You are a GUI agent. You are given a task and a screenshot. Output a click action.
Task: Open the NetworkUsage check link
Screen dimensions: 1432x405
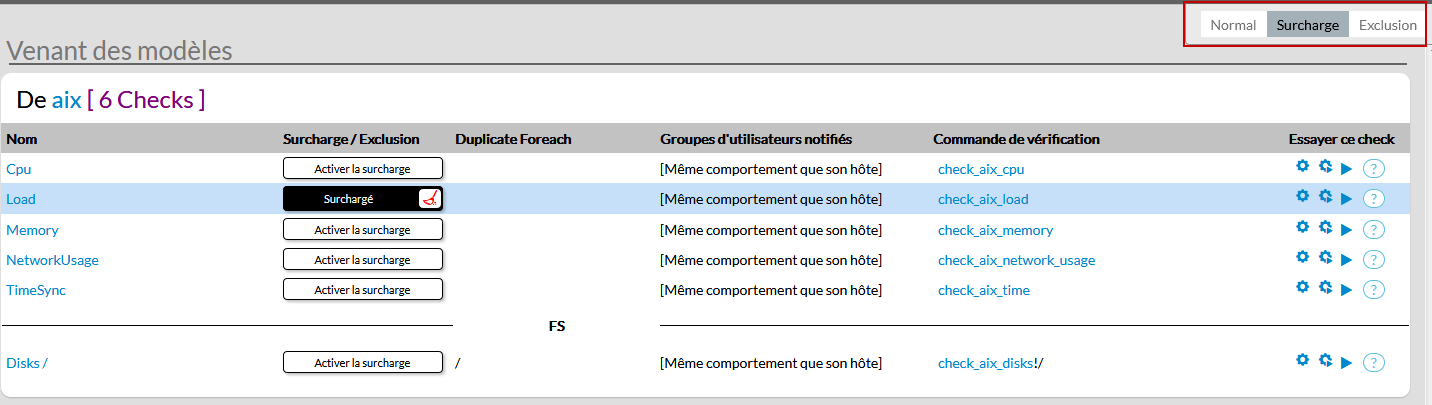point(52,260)
